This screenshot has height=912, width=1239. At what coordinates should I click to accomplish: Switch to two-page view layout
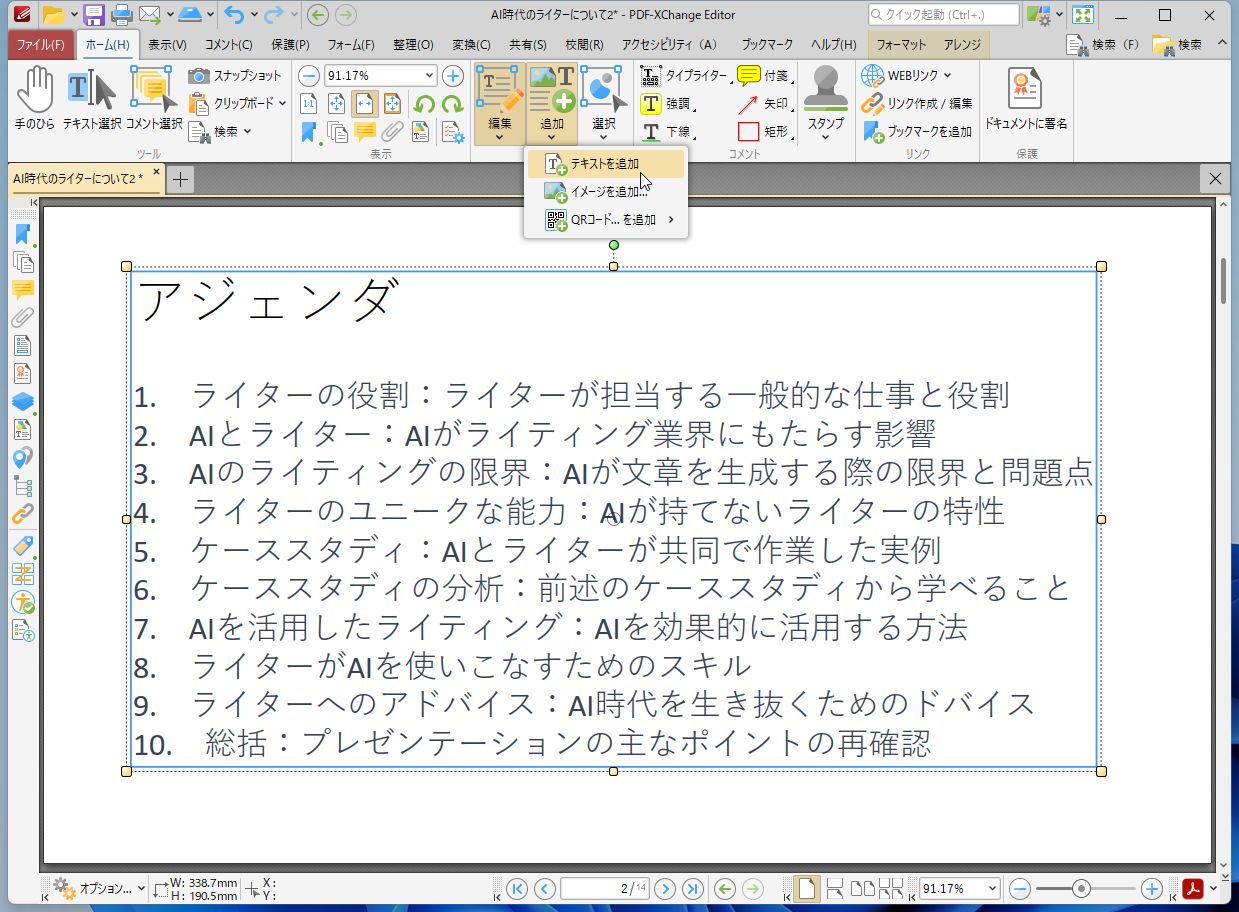[863, 888]
